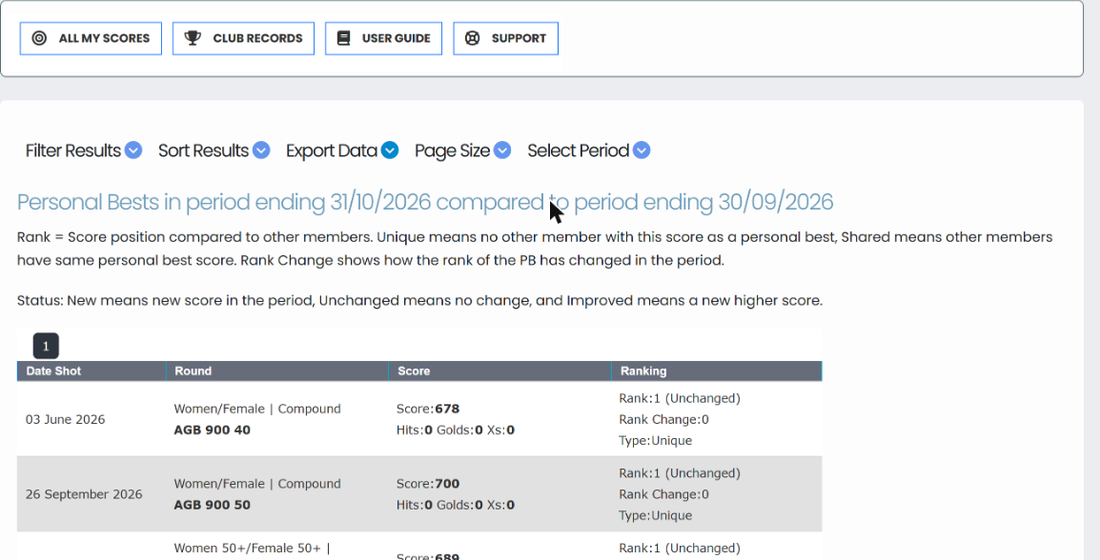The image size is (1100, 560).
Task: Click the Date Shot column header
Action: pos(91,371)
